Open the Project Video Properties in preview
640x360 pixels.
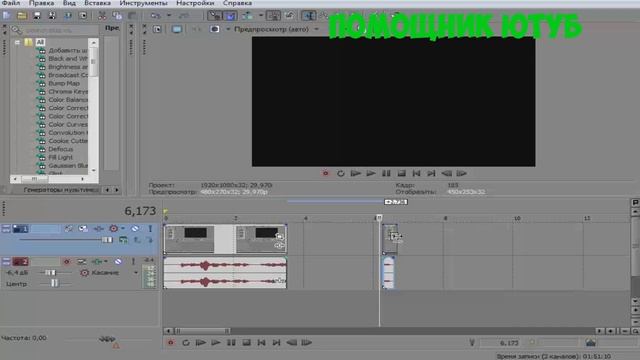pos(157,29)
